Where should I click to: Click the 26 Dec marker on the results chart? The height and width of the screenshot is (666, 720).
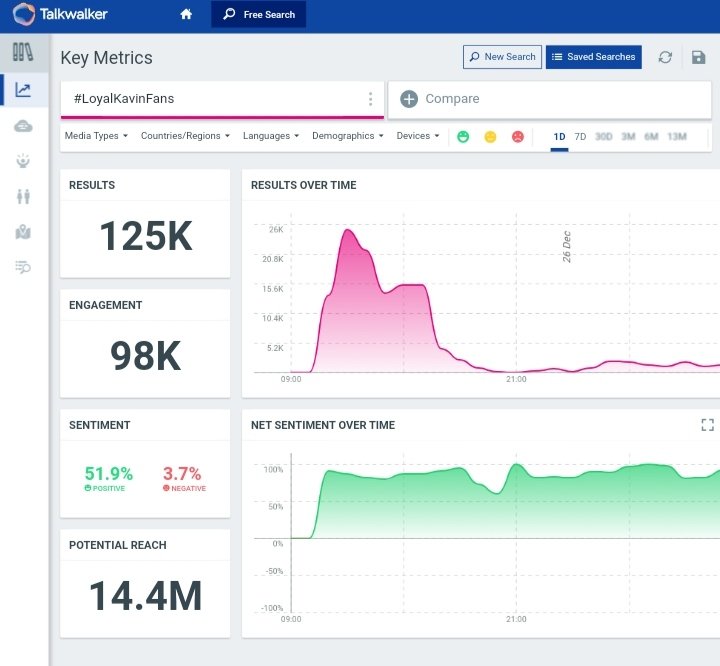pyautogui.click(x=567, y=247)
